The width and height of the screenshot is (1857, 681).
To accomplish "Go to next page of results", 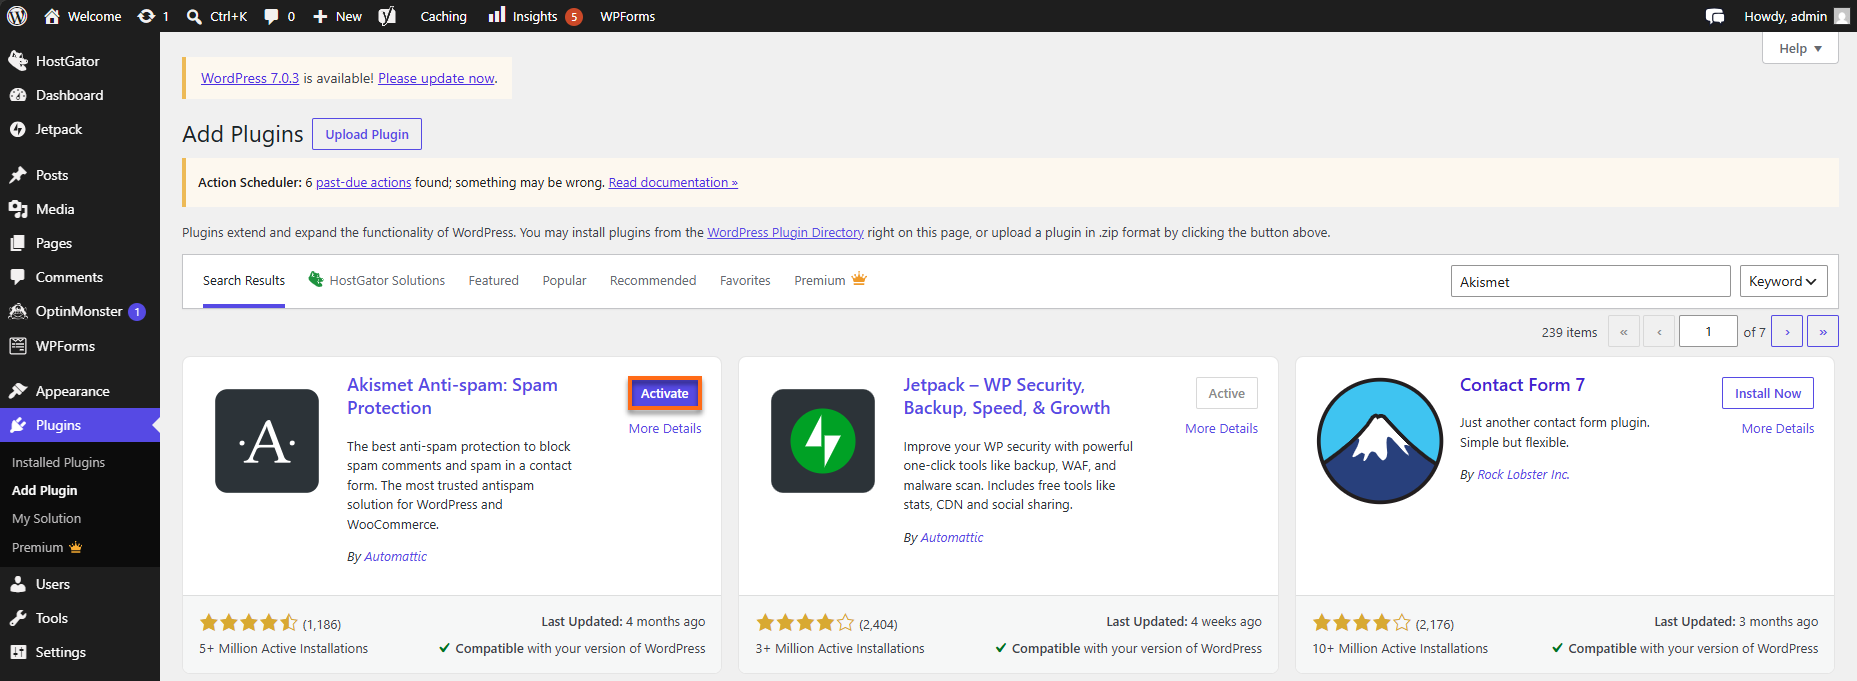I will click(x=1787, y=331).
